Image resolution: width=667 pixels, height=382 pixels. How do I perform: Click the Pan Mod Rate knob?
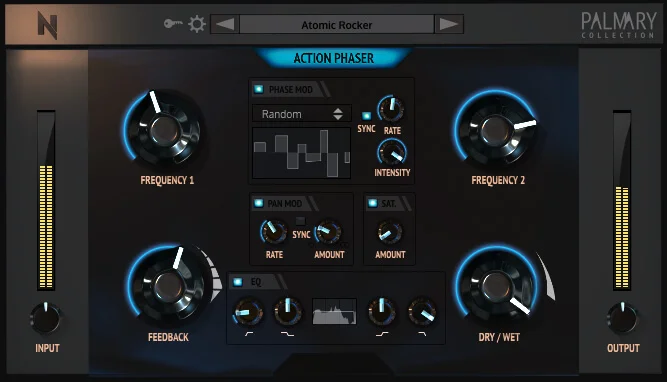point(274,232)
